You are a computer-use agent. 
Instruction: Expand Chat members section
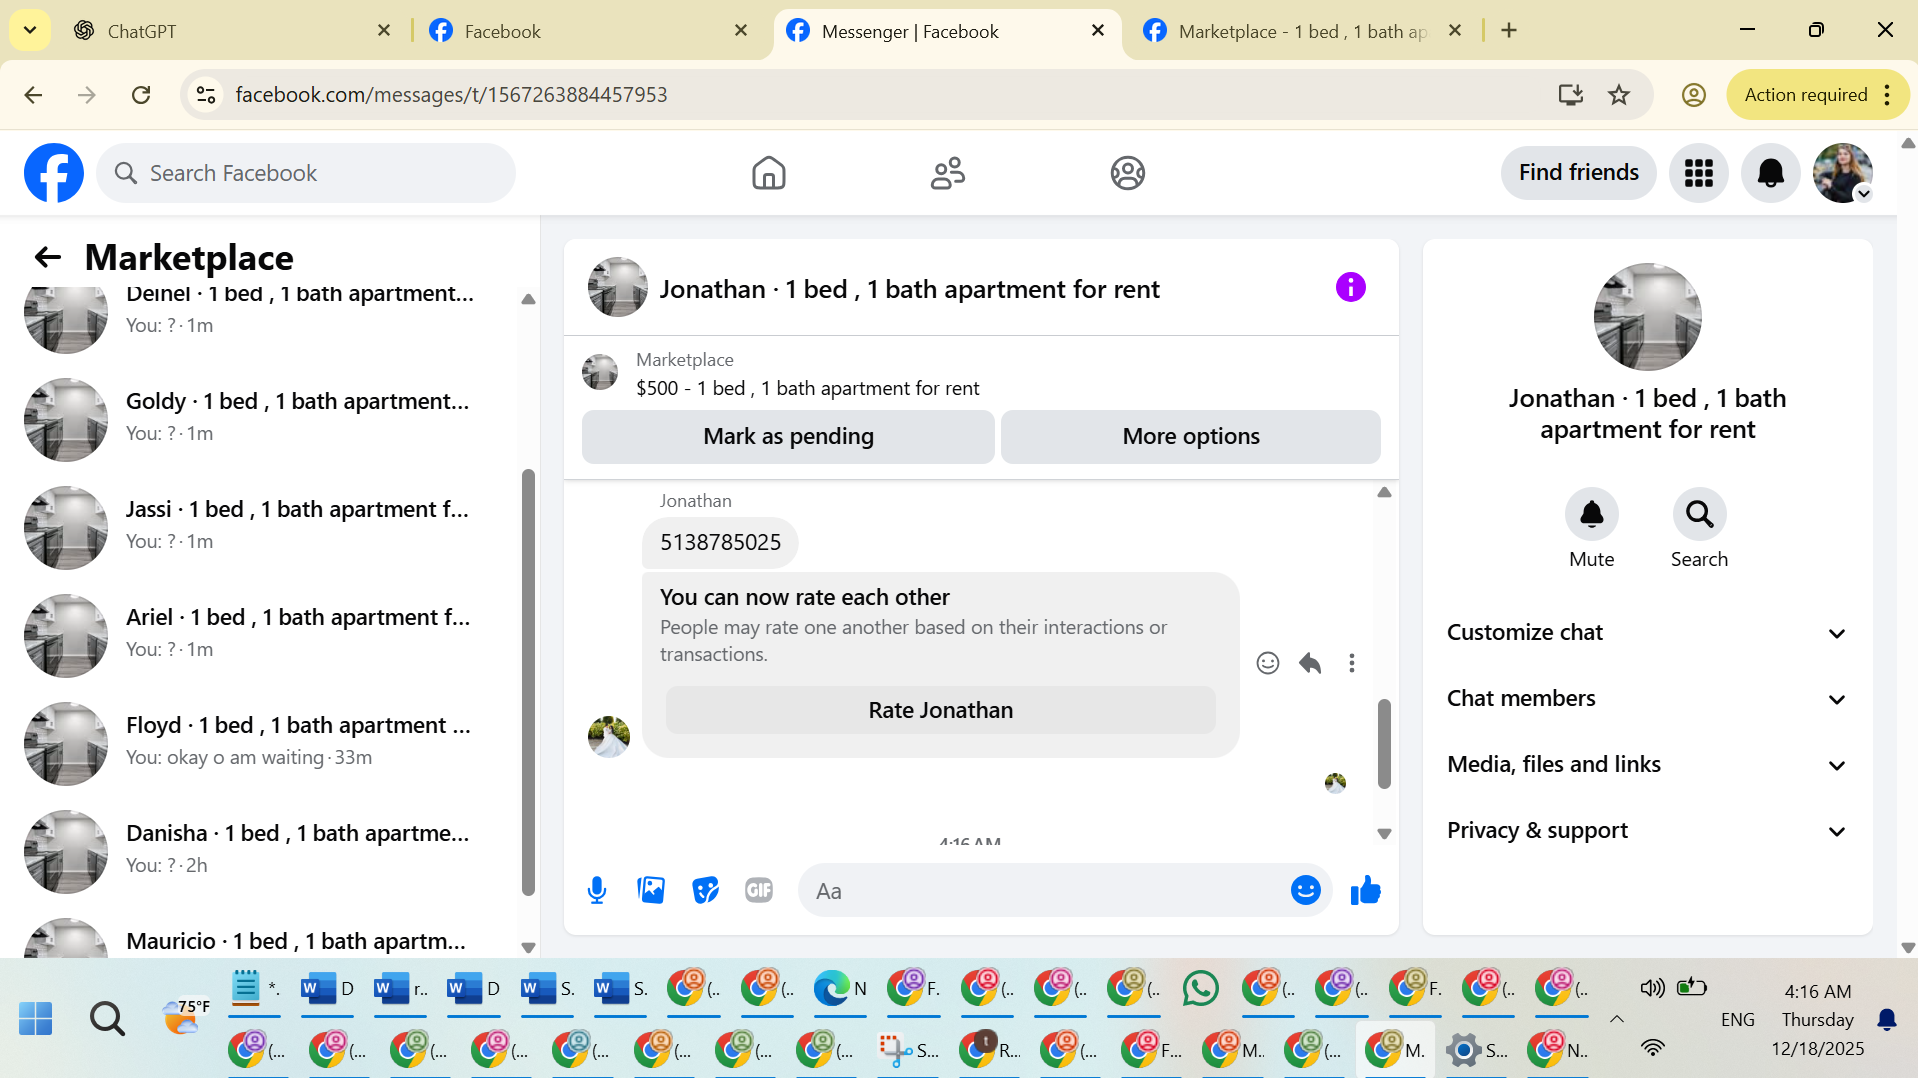coord(1646,699)
